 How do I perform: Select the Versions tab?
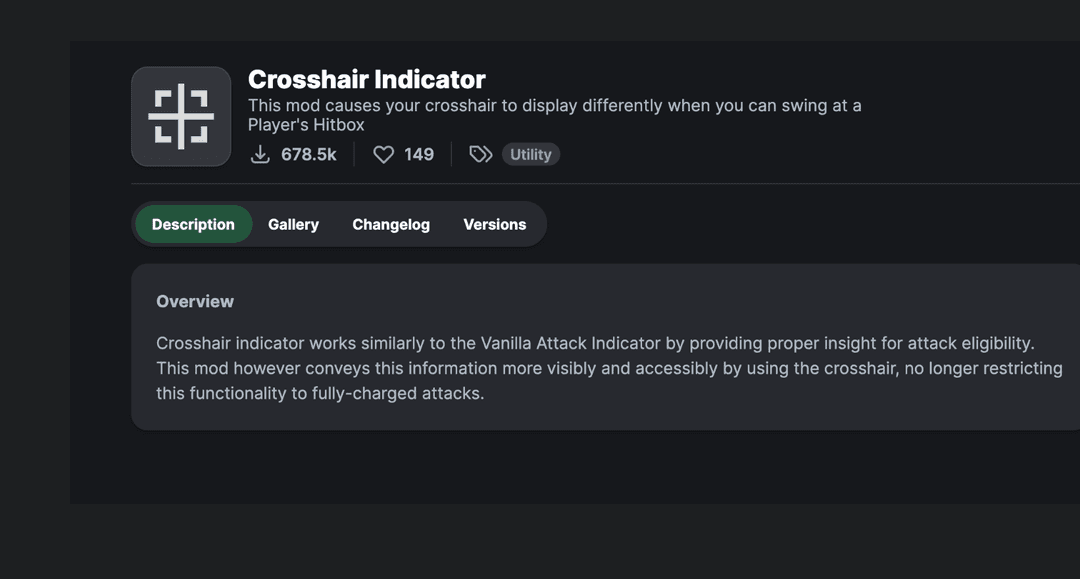[494, 224]
